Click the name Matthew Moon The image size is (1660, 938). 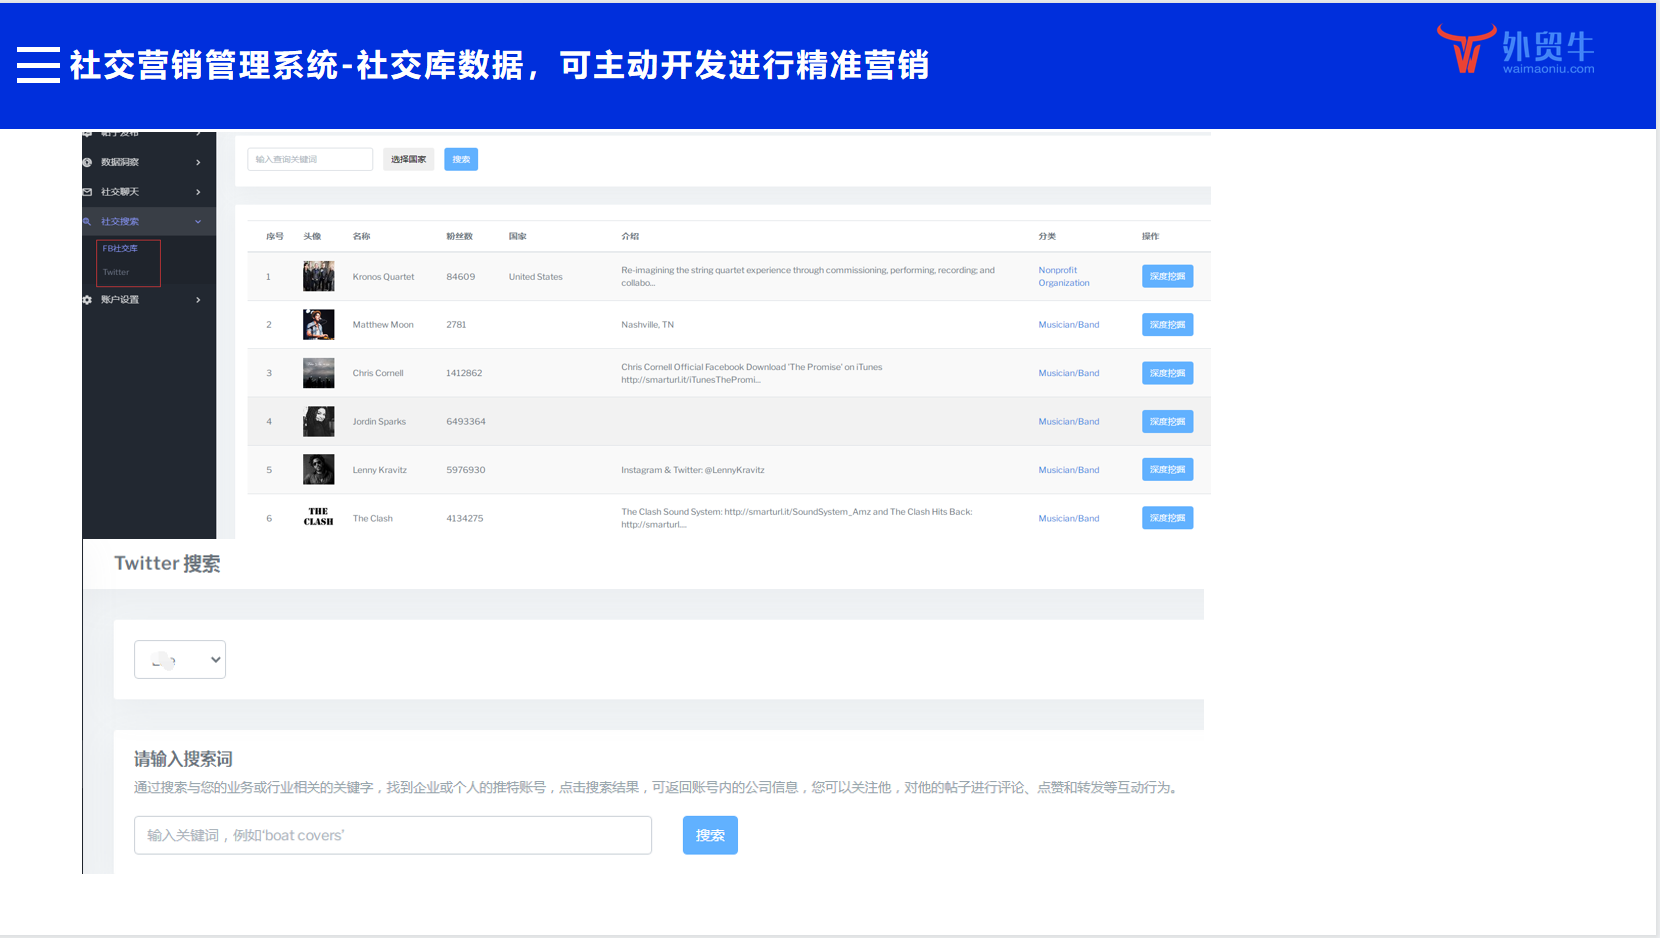(x=383, y=325)
